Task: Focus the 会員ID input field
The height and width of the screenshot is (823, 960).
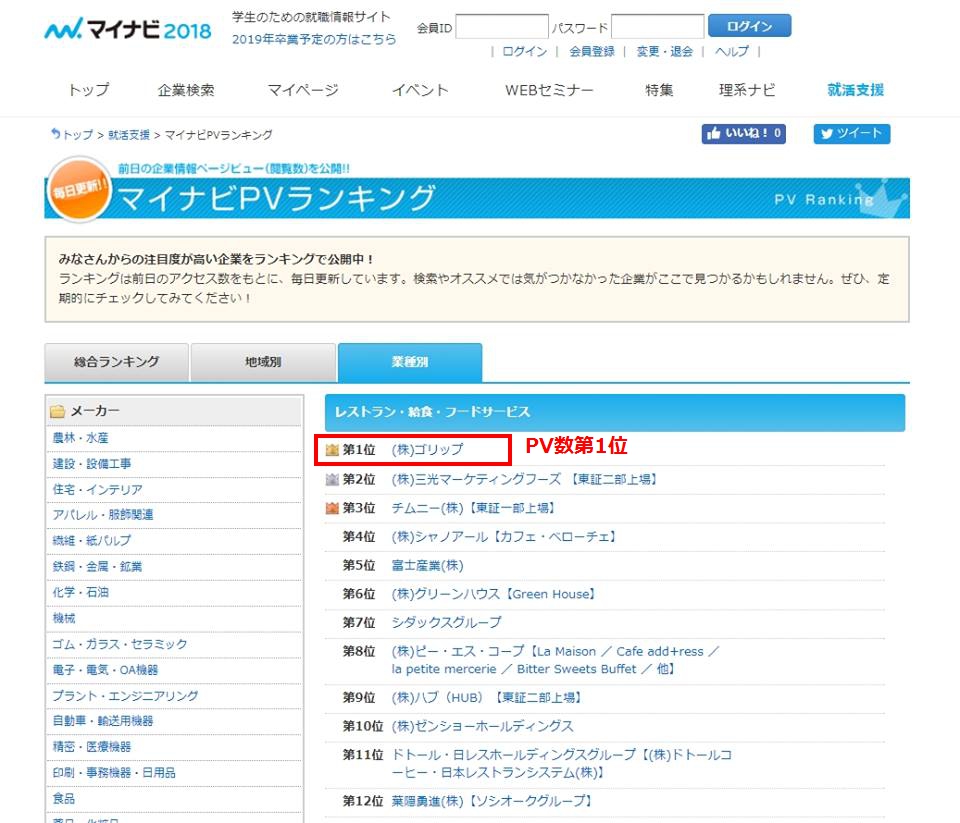Action: tap(502, 27)
